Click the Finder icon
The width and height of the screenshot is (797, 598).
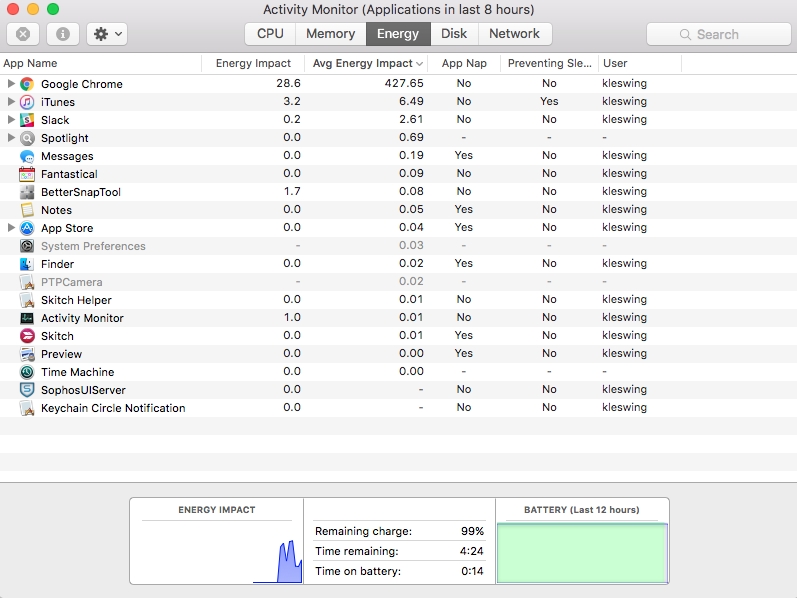point(27,264)
